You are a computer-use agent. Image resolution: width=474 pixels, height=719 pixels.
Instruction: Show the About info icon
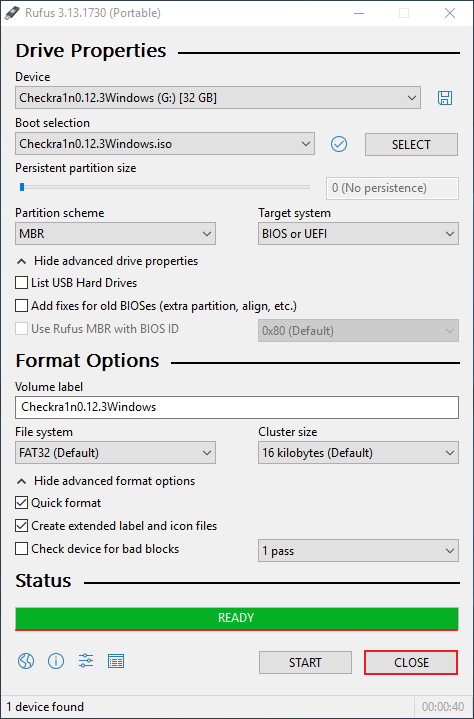[x=56, y=661]
